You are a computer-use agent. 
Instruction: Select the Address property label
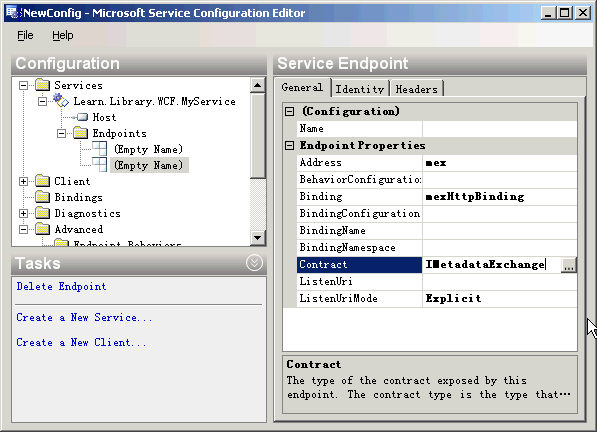click(x=321, y=163)
